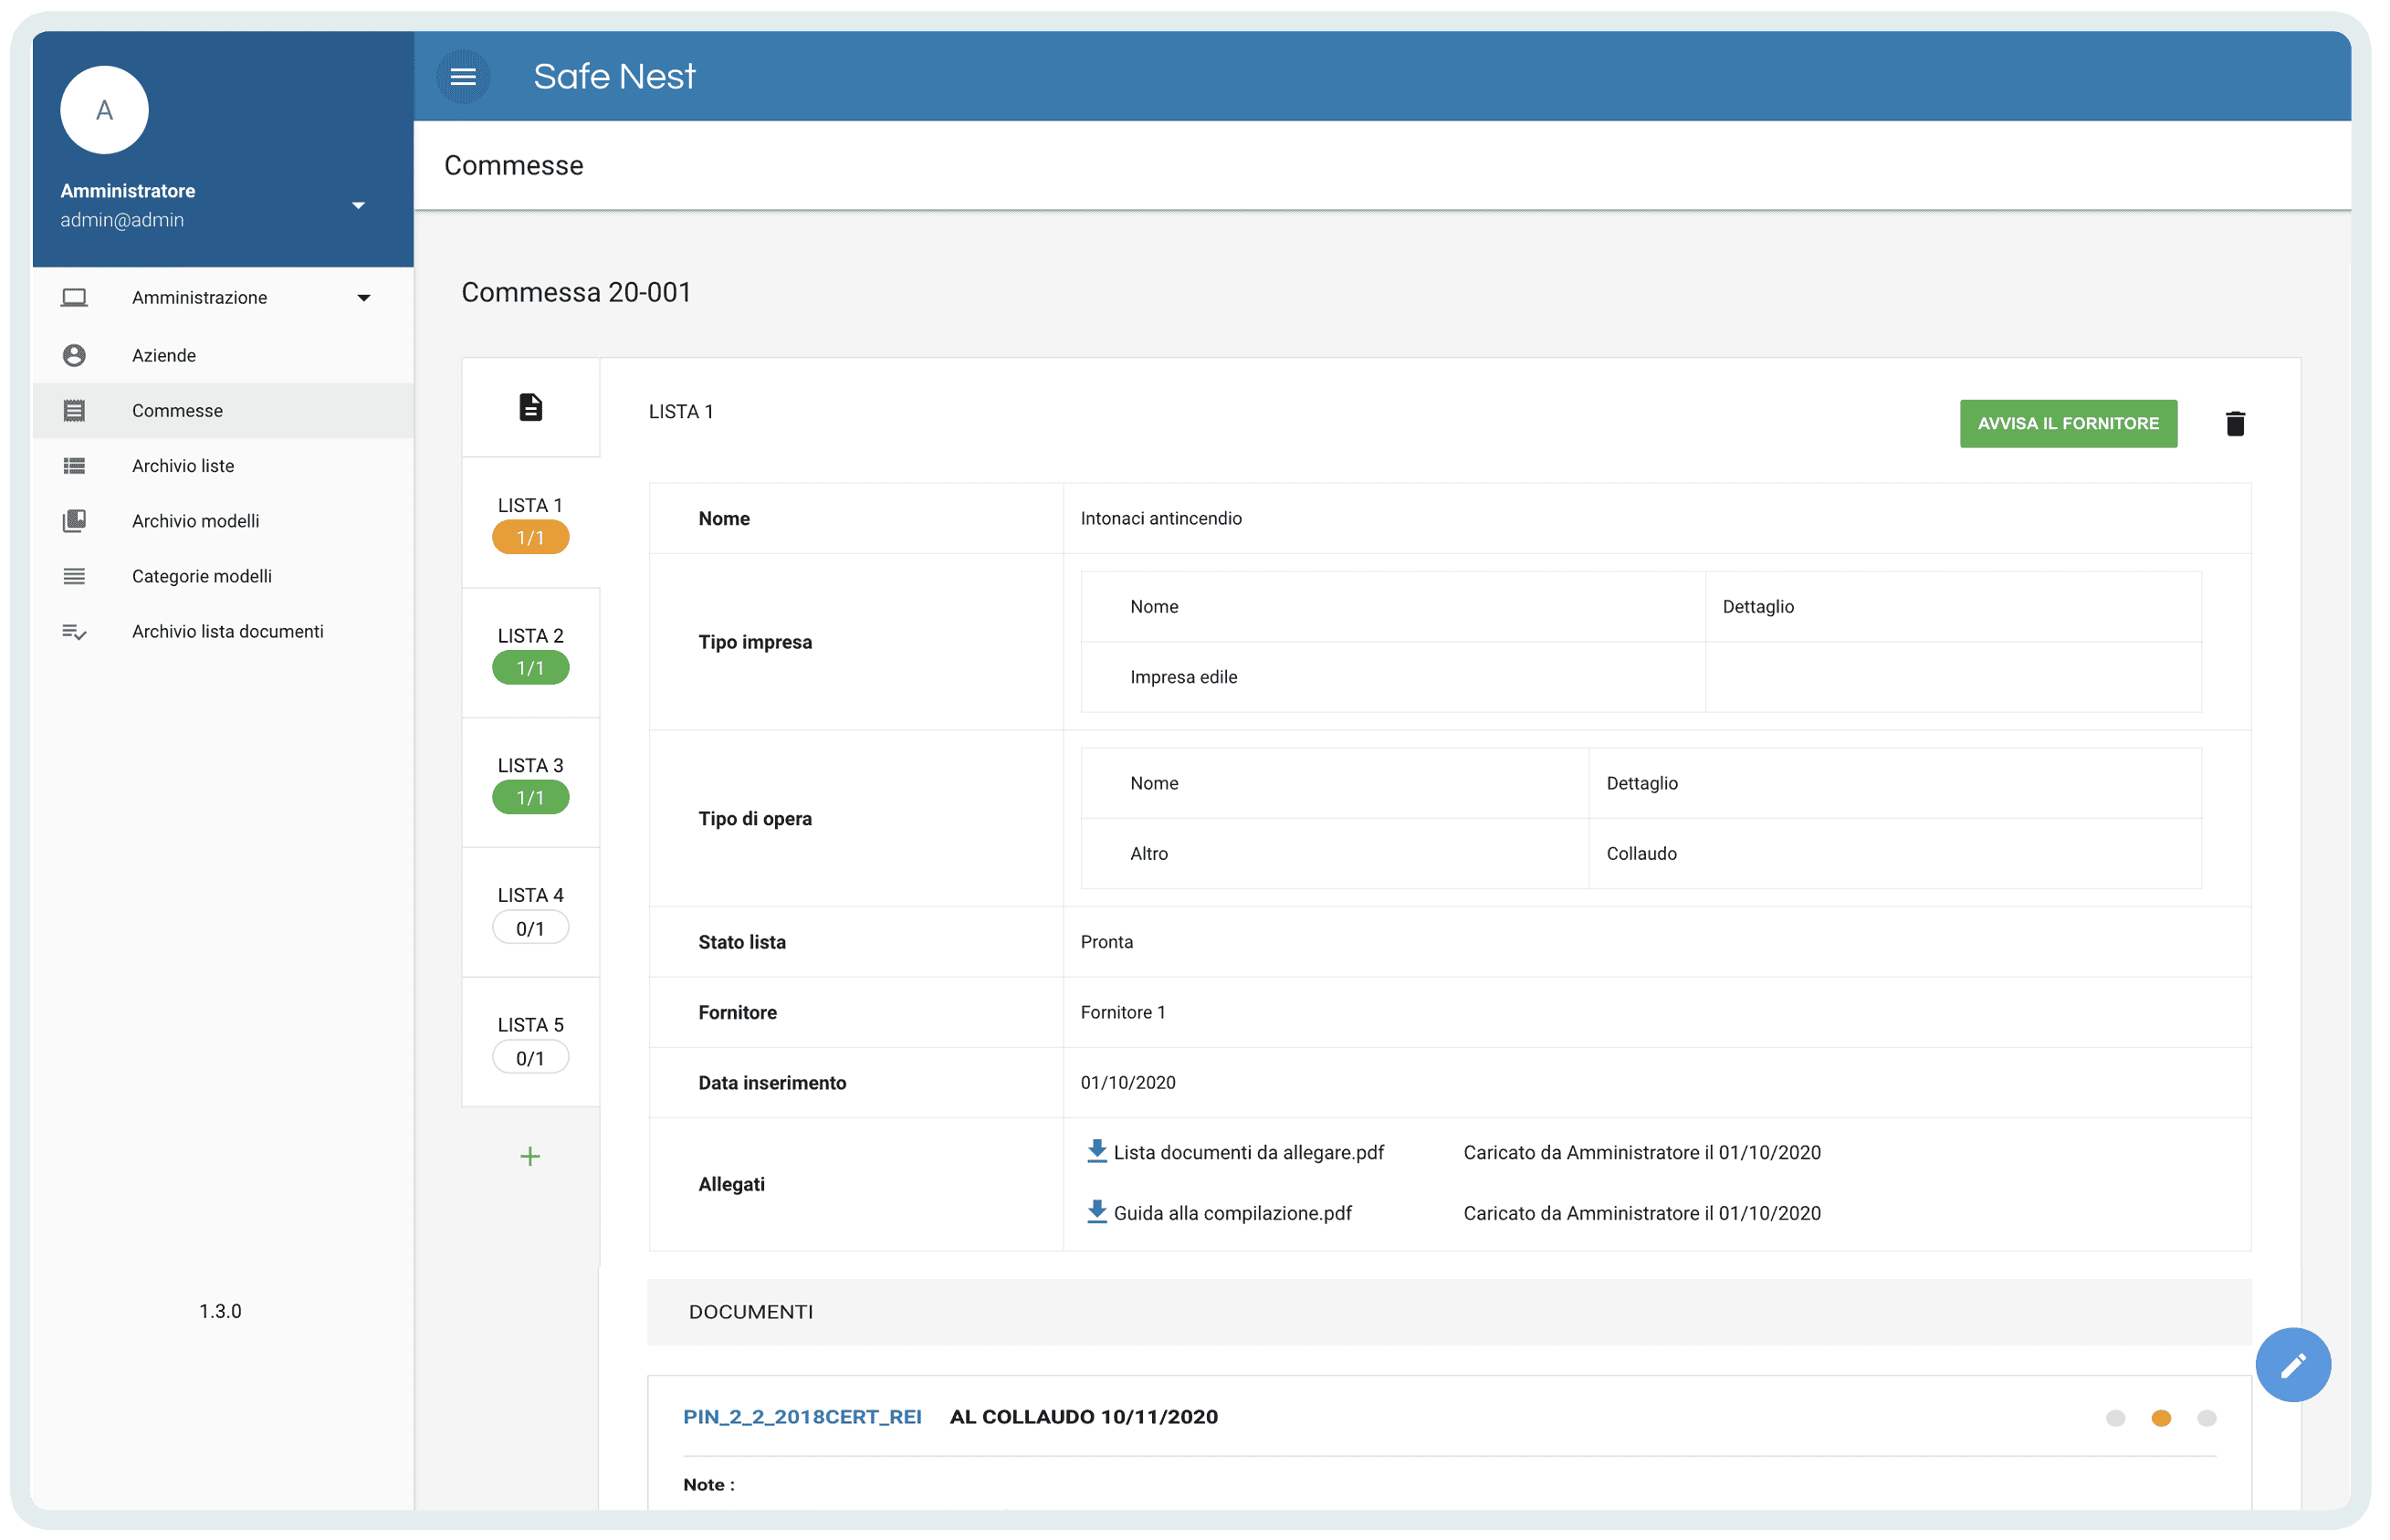Click the document icon above the lists

coord(531,407)
